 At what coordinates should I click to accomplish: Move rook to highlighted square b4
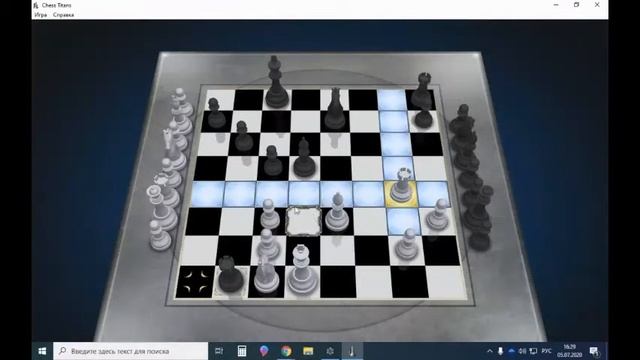240,193
